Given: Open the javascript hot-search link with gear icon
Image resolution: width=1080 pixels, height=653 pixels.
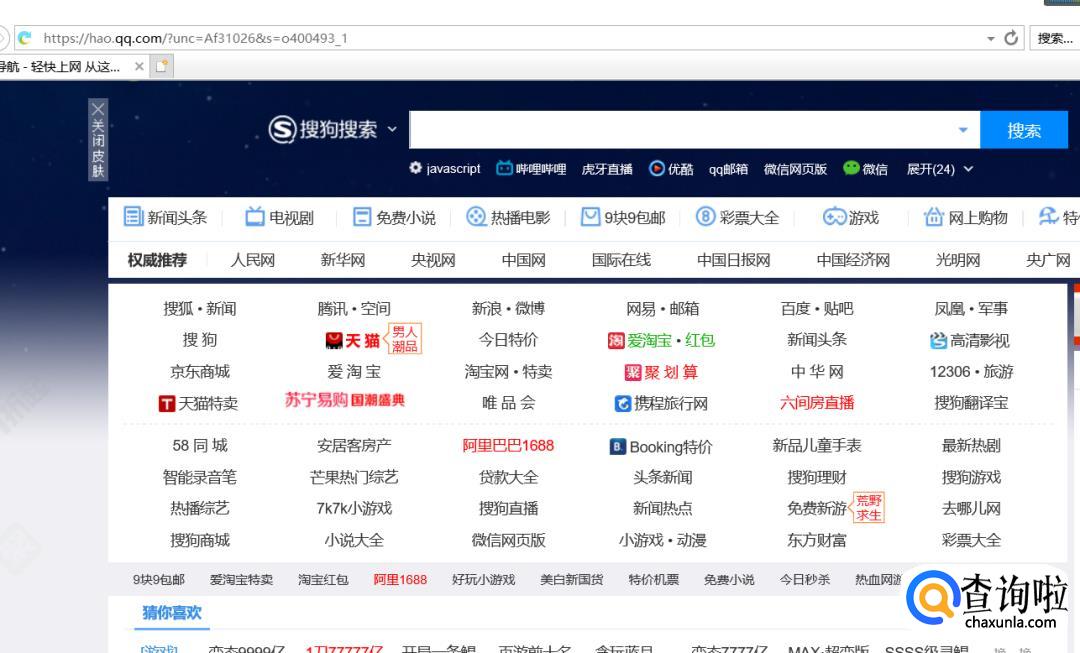Looking at the screenshot, I should tap(445, 168).
